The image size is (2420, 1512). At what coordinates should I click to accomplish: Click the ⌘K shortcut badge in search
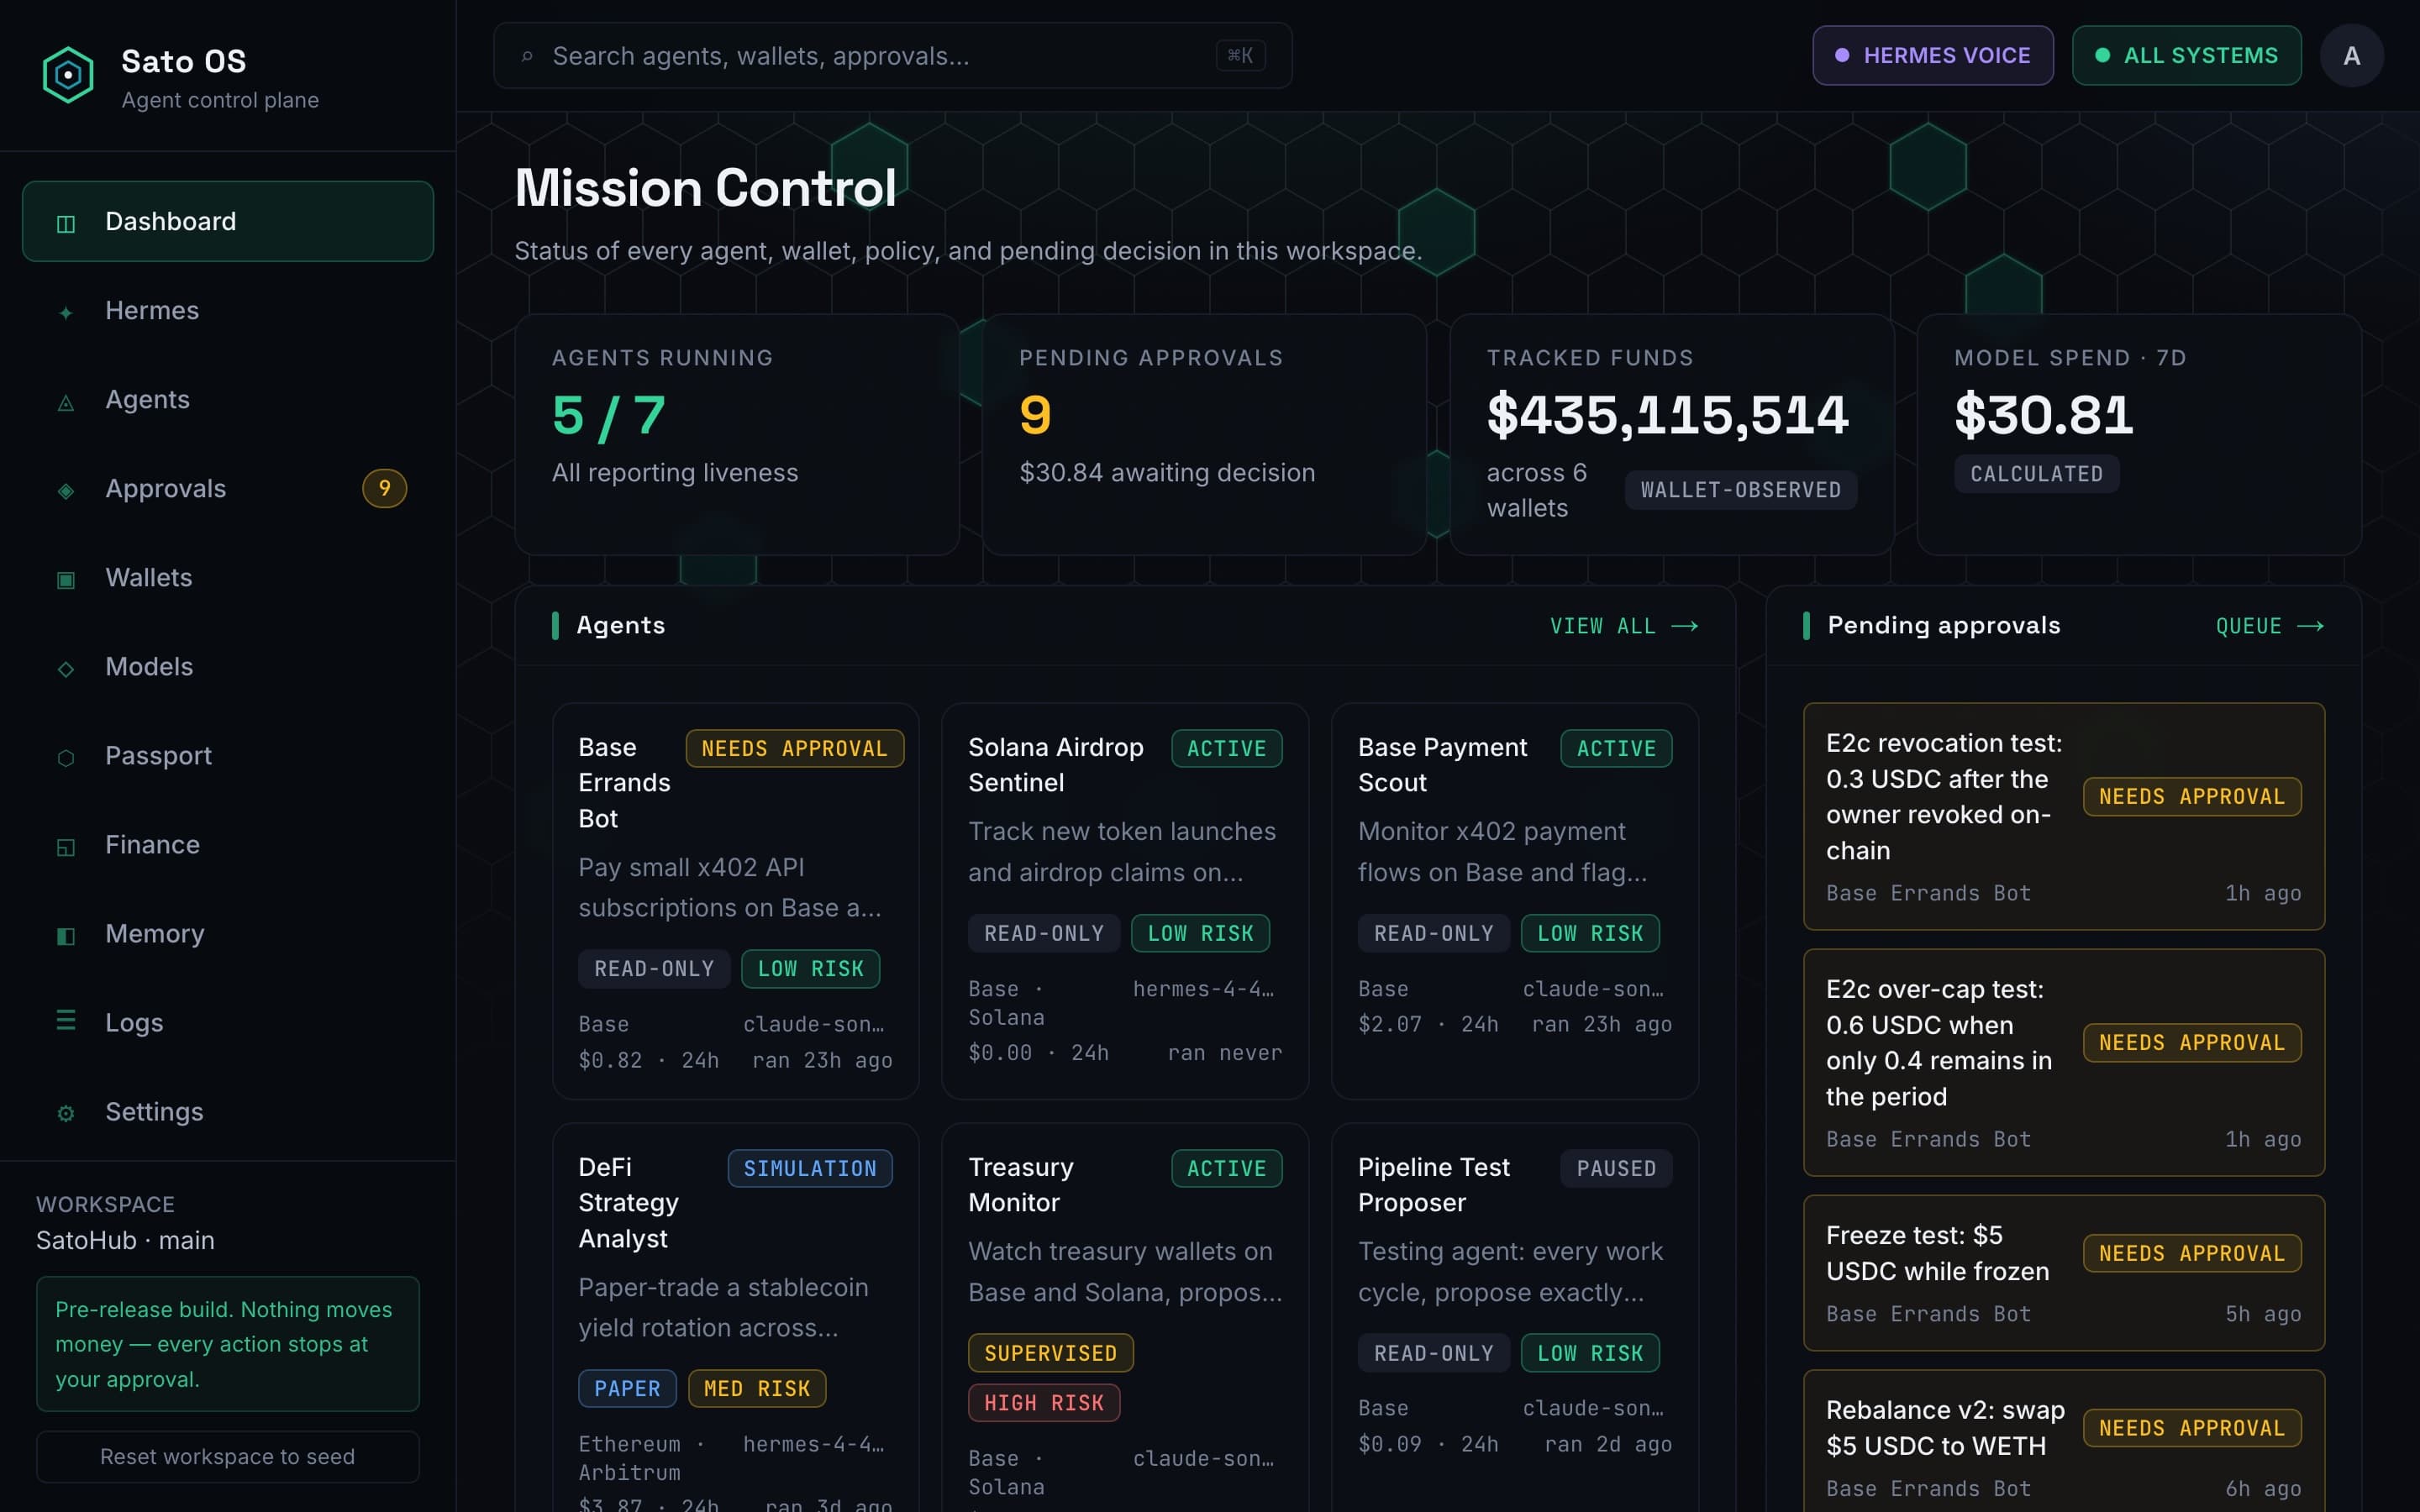tap(1240, 56)
